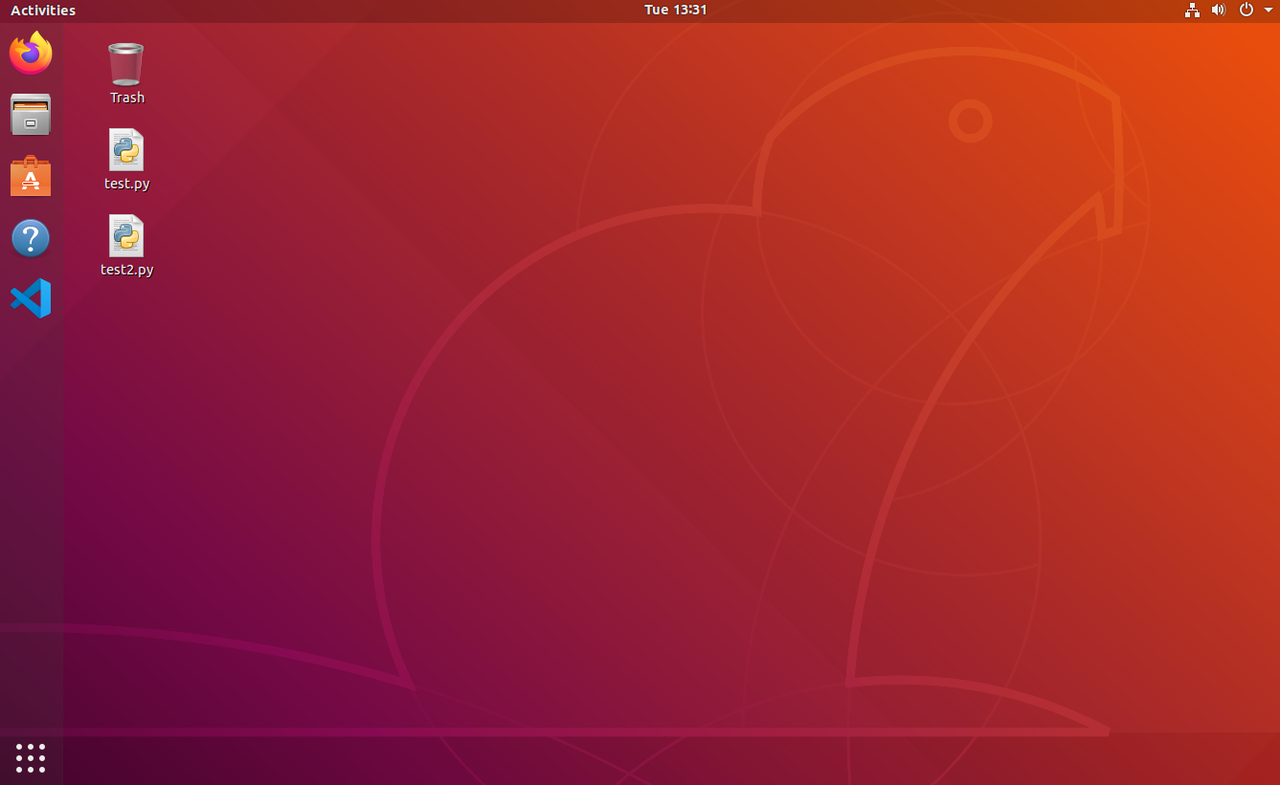Screen dimensions: 1280x785
Task: Expand the system menu arrow
Action: 1269,10
